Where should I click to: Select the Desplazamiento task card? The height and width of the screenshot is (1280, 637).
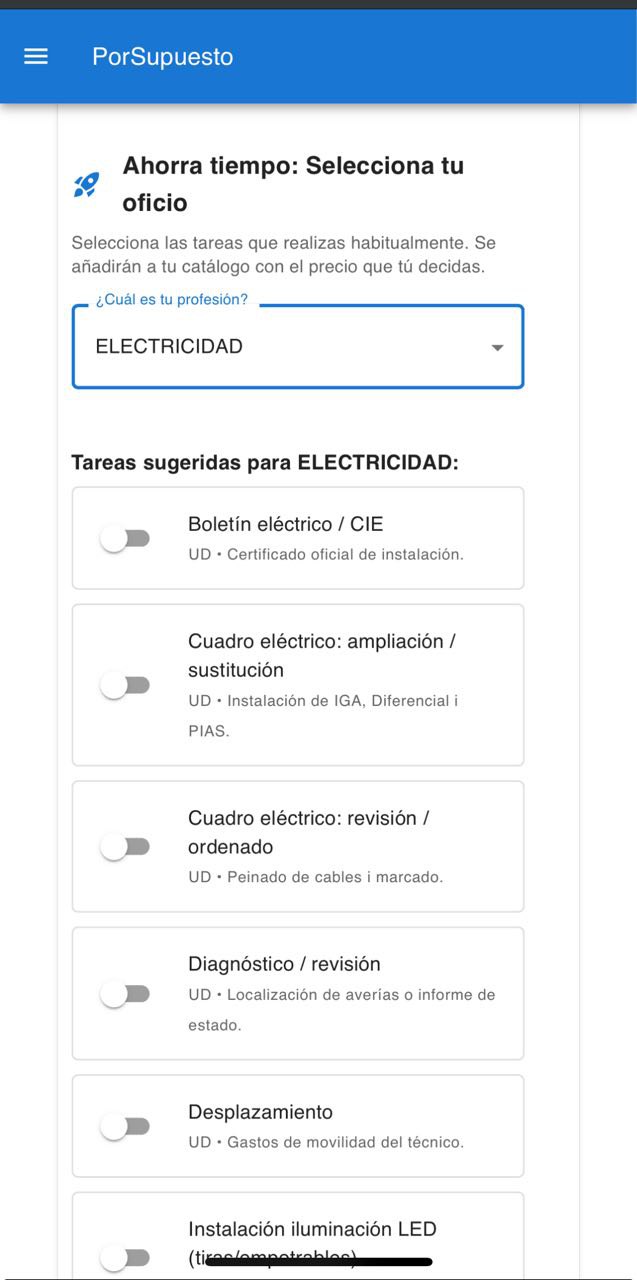click(x=297, y=1125)
